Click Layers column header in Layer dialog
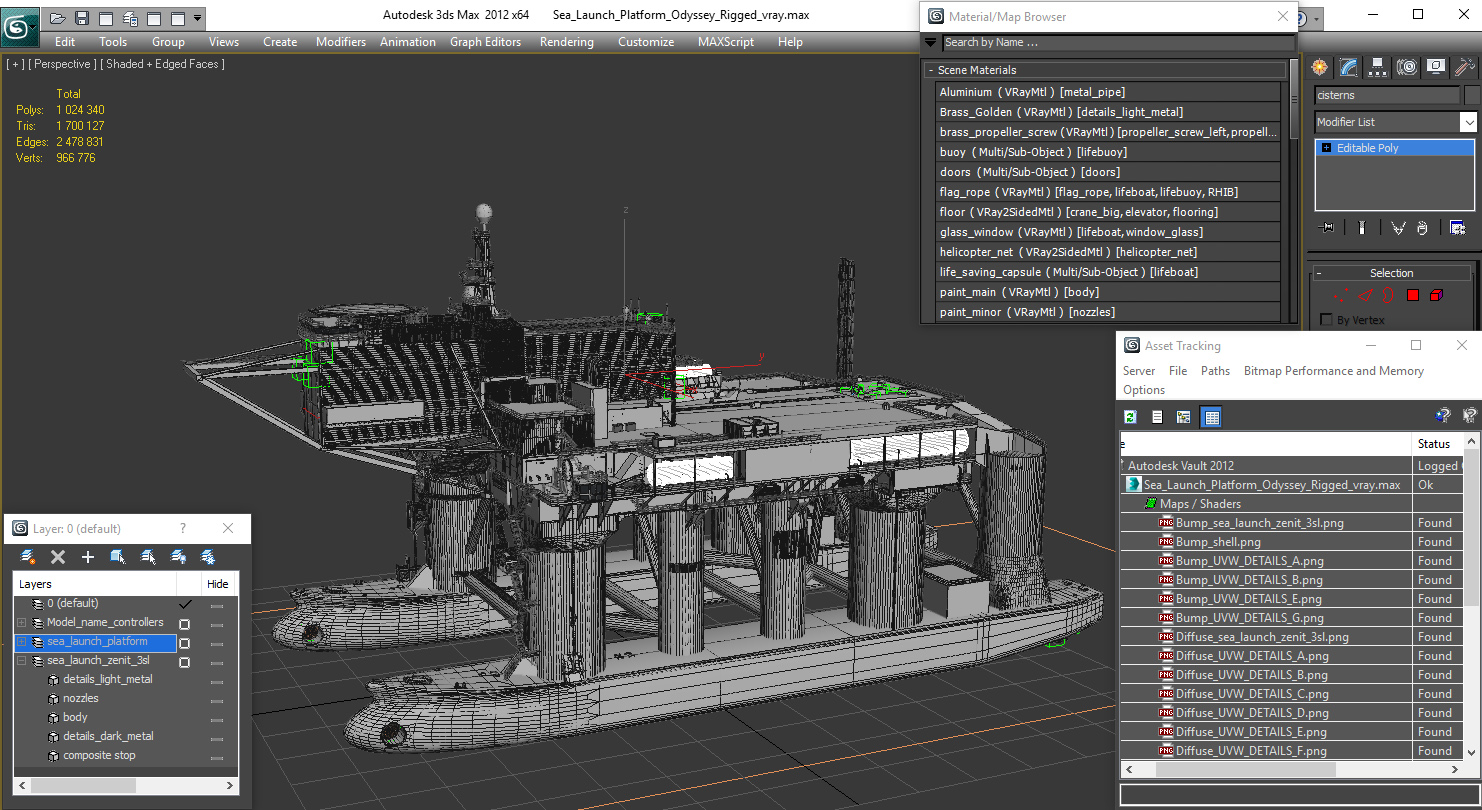 95,584
